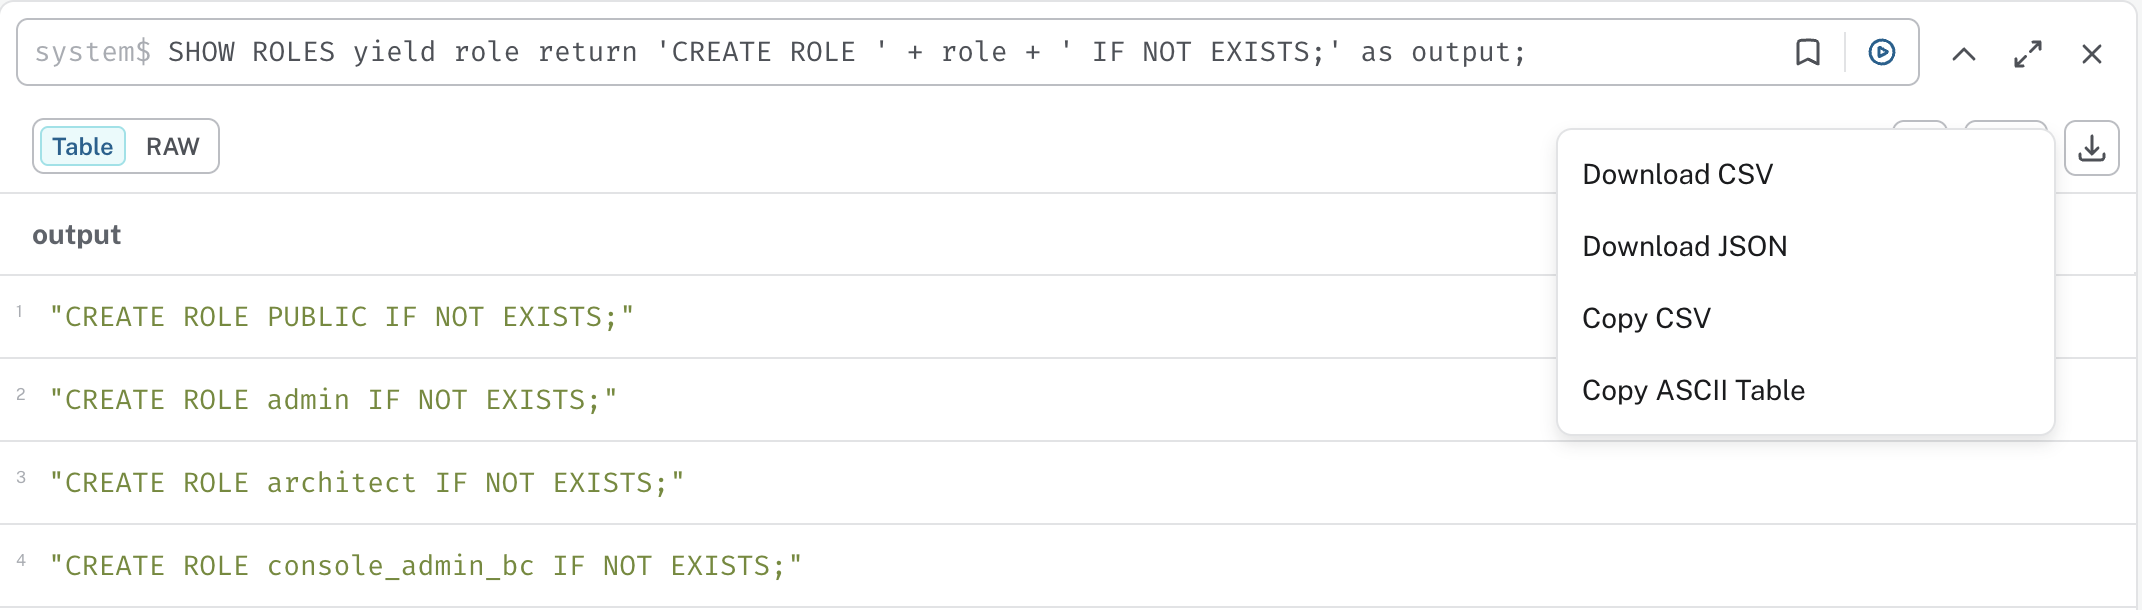
Task: Click the bookmark icon in the editor bar
Action: [x=1808, y=54]
